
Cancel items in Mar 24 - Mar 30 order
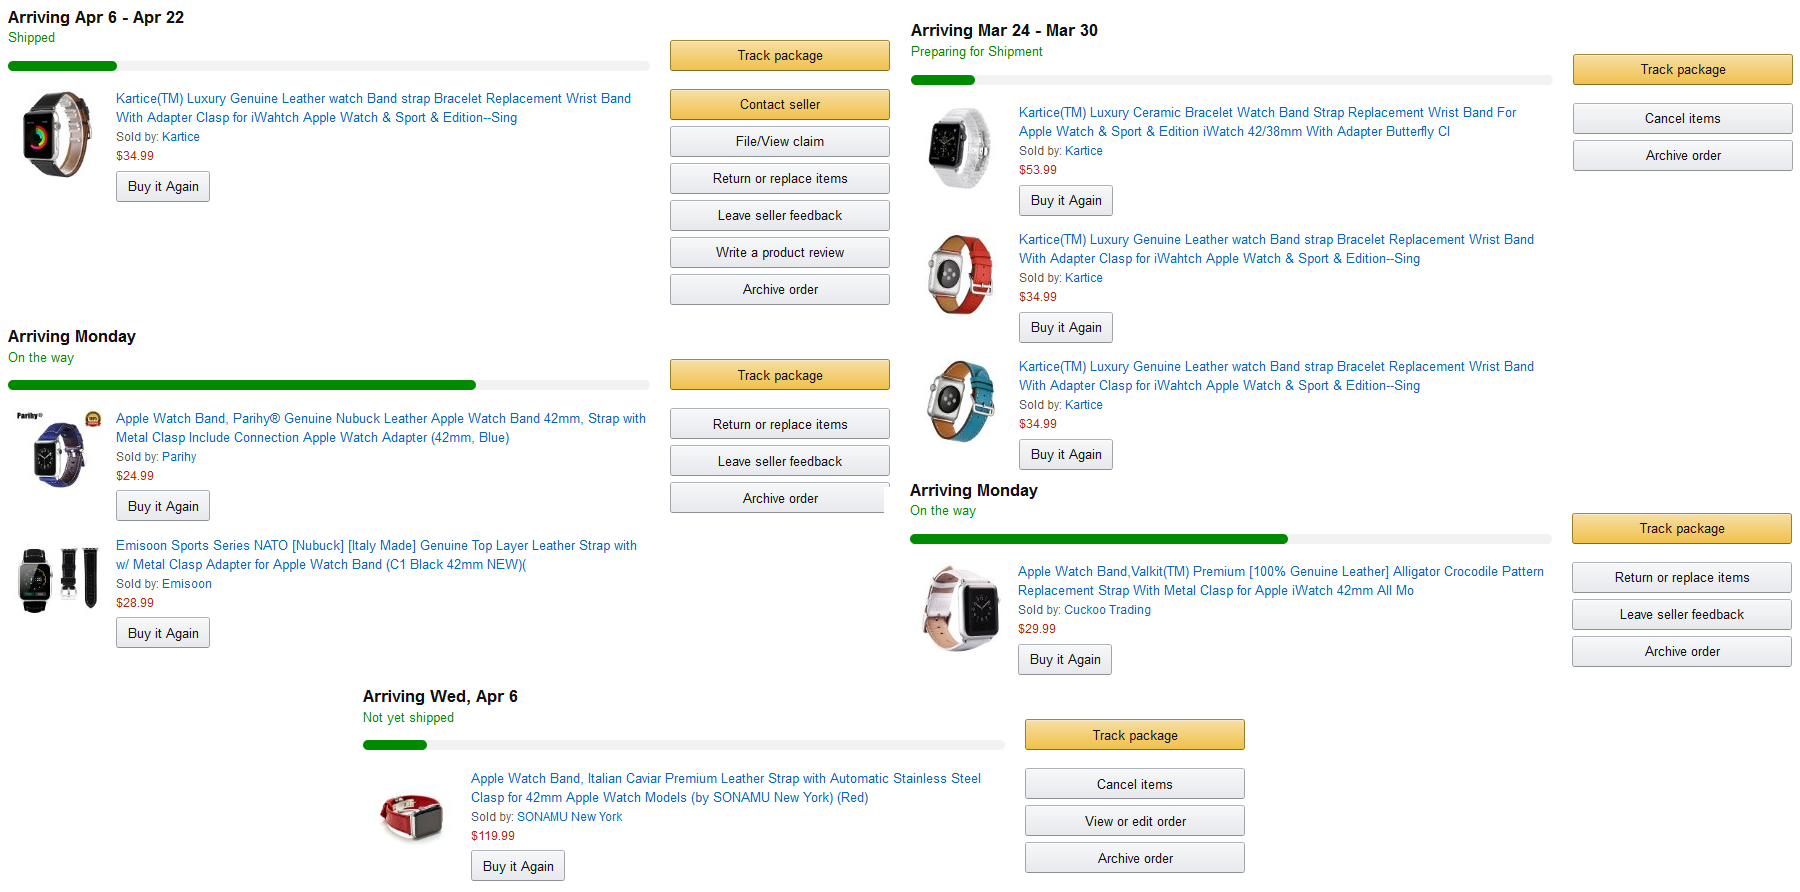click(x=1683, y=118)
